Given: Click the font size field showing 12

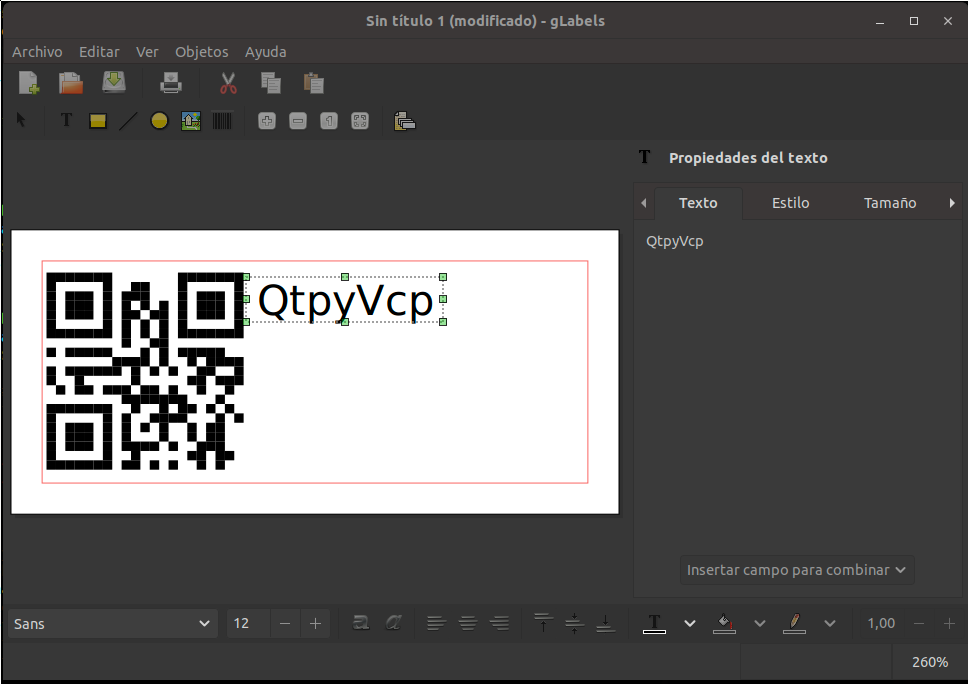Looking at the screenshot, I should [x=248, y=624].
